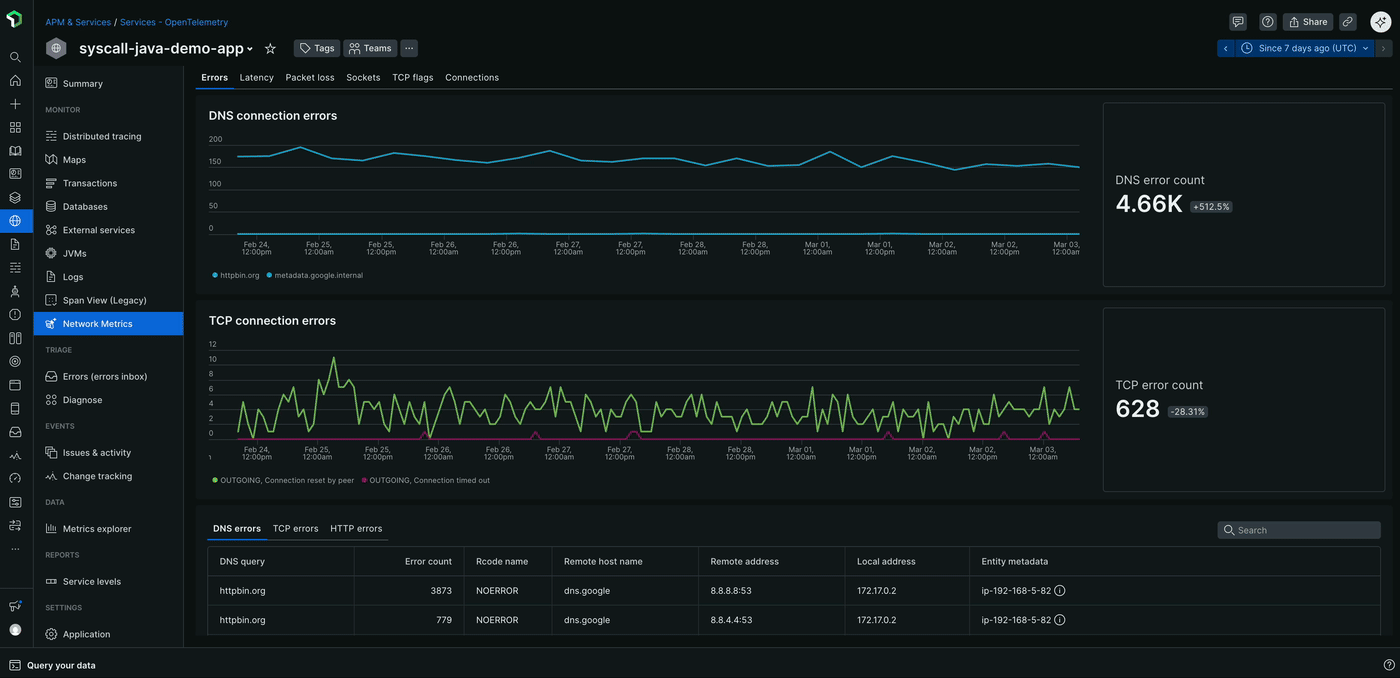Open search in the left navigation rail

(x=14, y=56)
